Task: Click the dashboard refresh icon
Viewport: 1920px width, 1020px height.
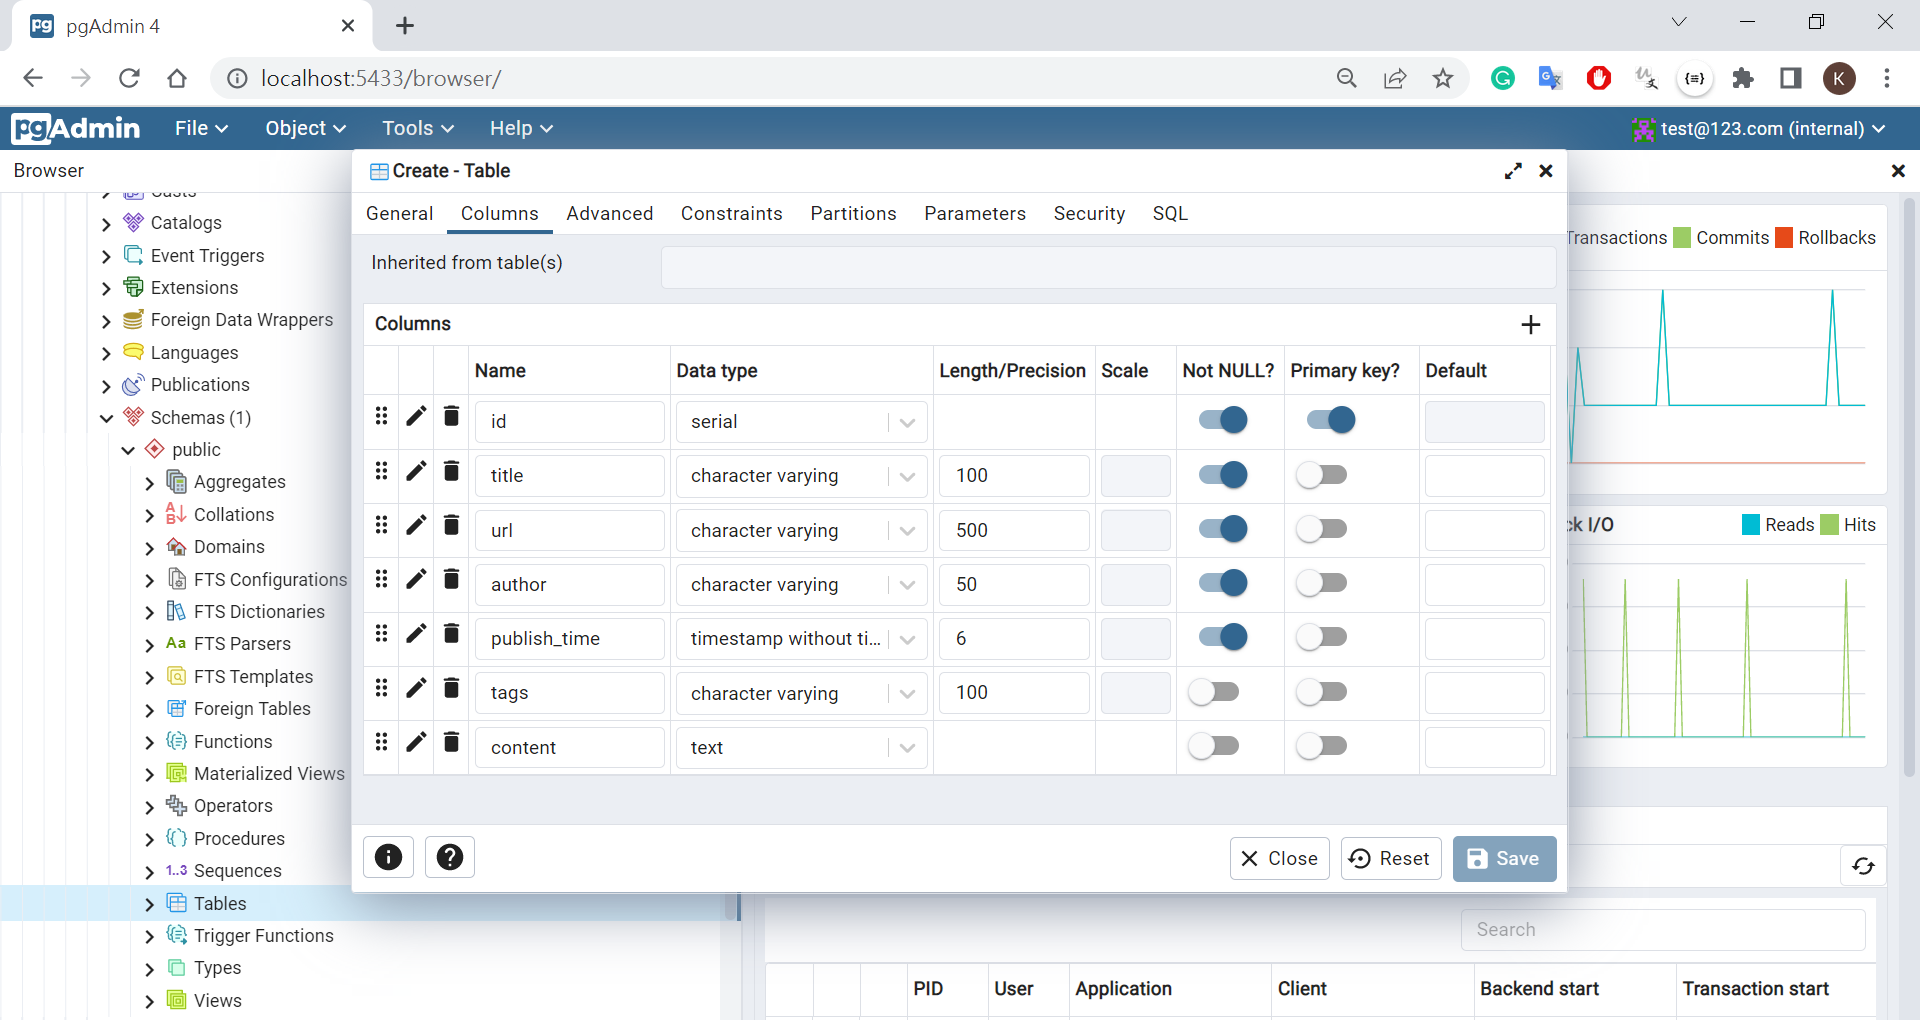Action: click(x=1863, y=866)
